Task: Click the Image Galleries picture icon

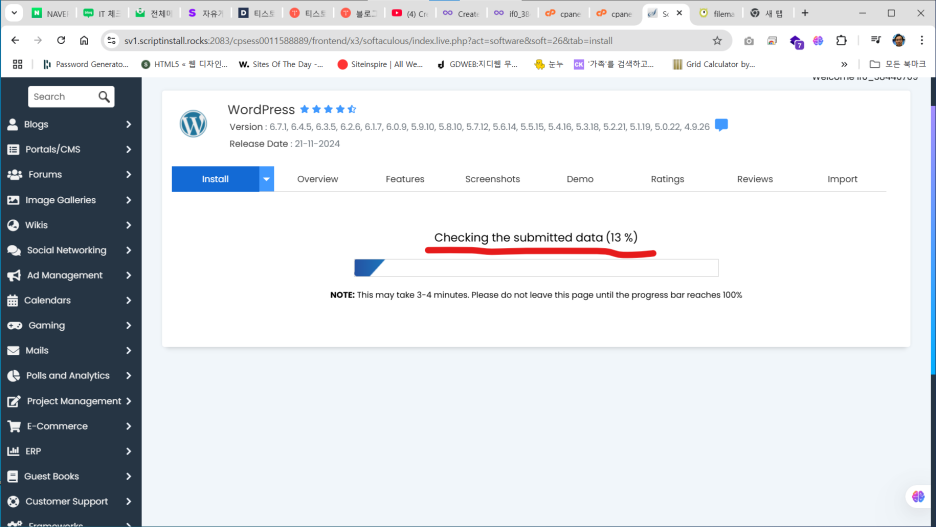Action: click(x=13, y=200)
